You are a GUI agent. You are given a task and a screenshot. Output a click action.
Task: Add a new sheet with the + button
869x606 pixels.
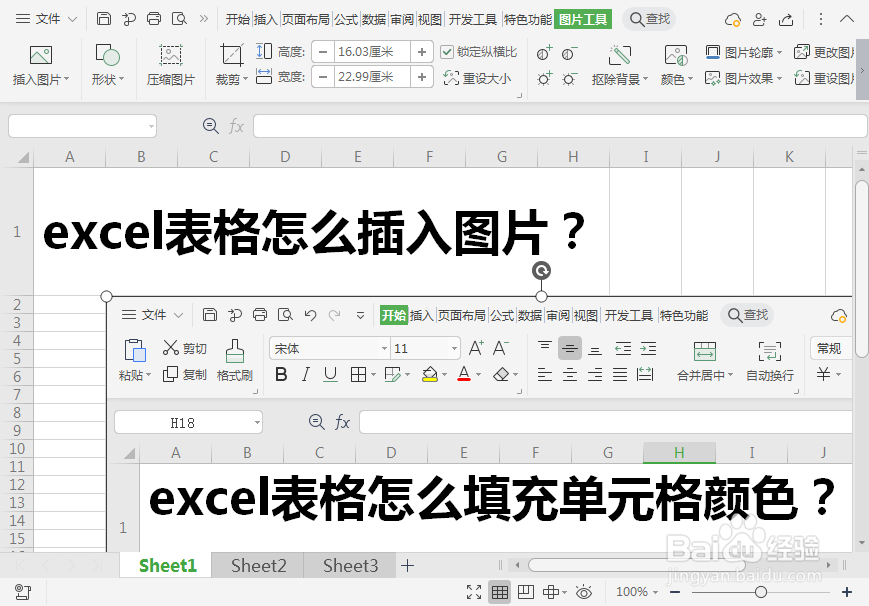[407, 565]
